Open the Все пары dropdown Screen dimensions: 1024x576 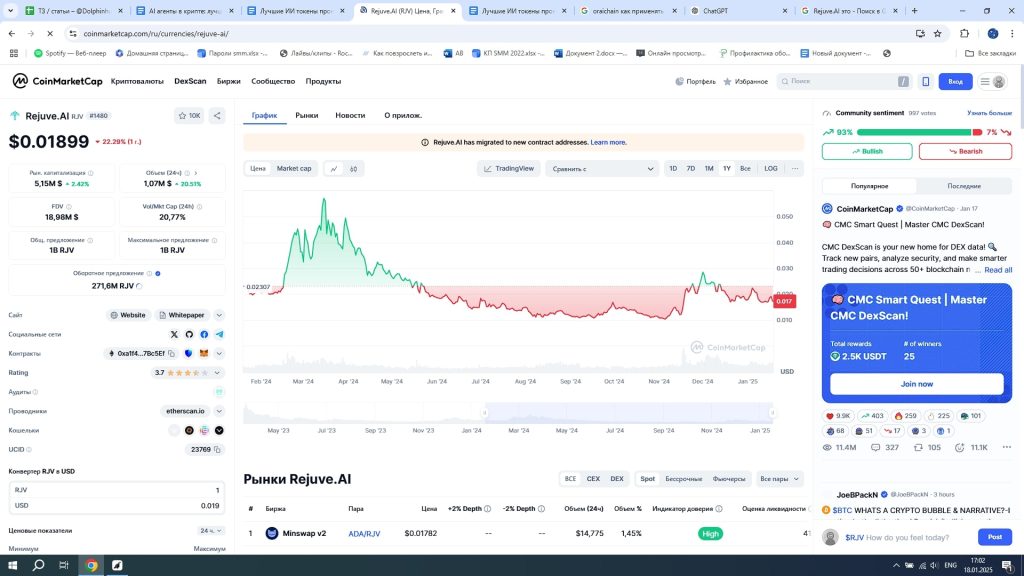(x=779, y=479)
